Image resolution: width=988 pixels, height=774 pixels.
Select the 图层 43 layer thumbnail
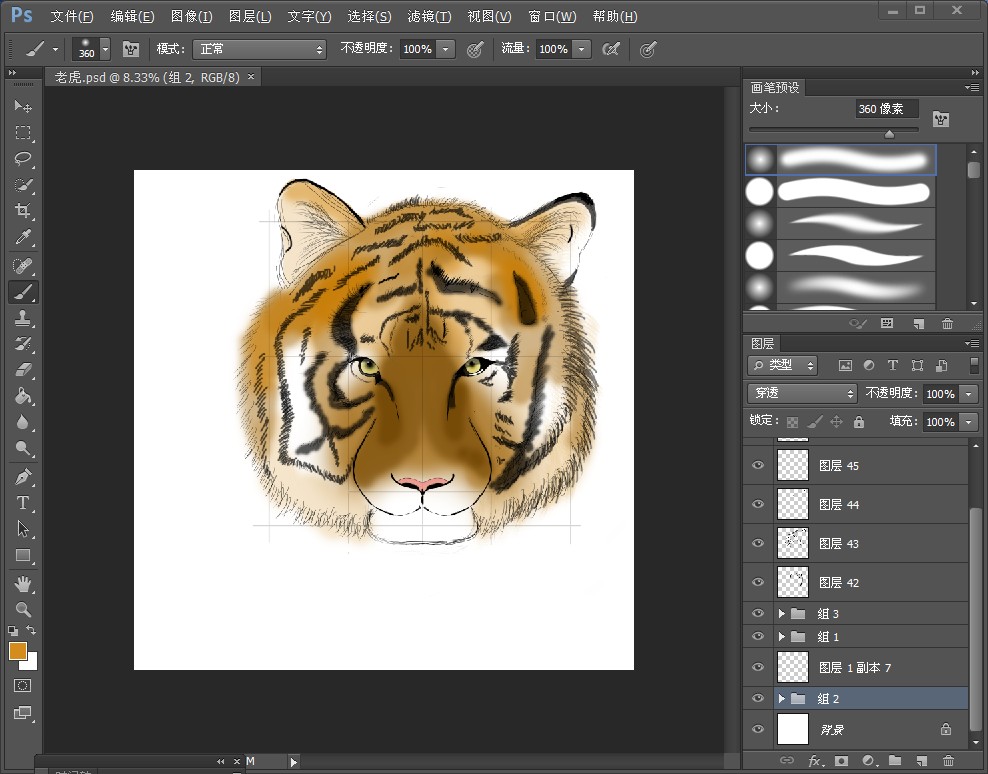coord(793,543)
